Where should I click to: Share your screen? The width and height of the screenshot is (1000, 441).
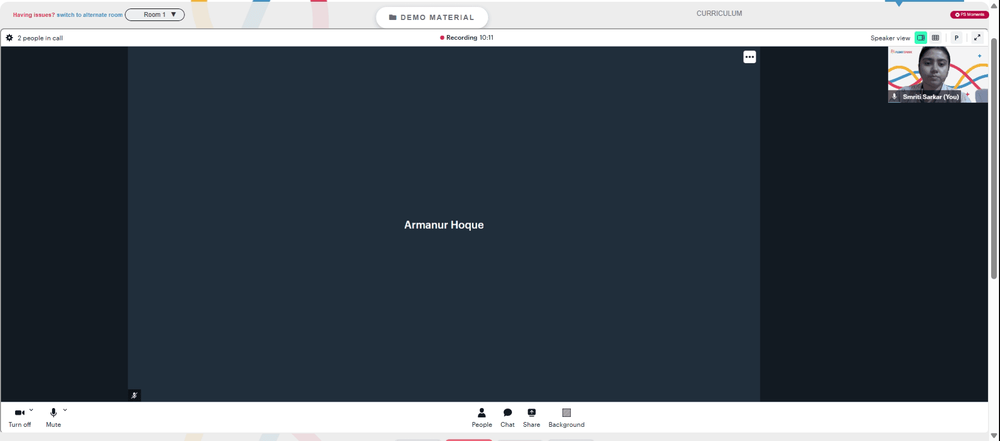point(531,417)
